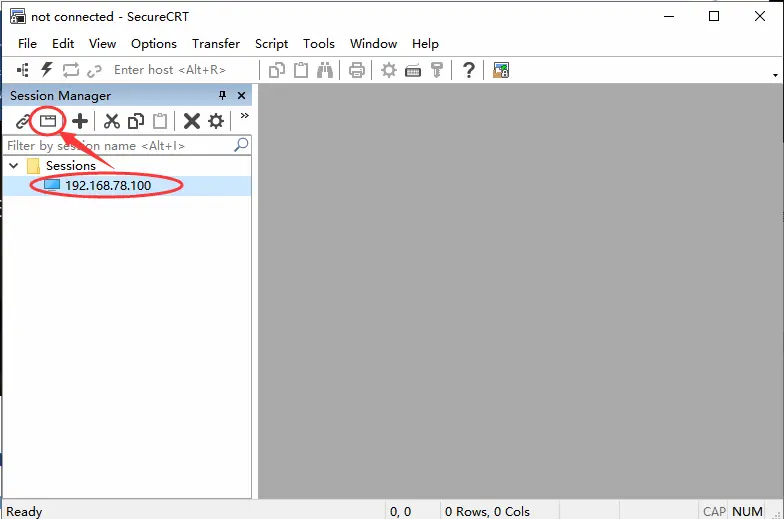Click the Disconnect chain icon in main toolbar
The width and height of the screenshot is (784, 519).
(94, 70)
